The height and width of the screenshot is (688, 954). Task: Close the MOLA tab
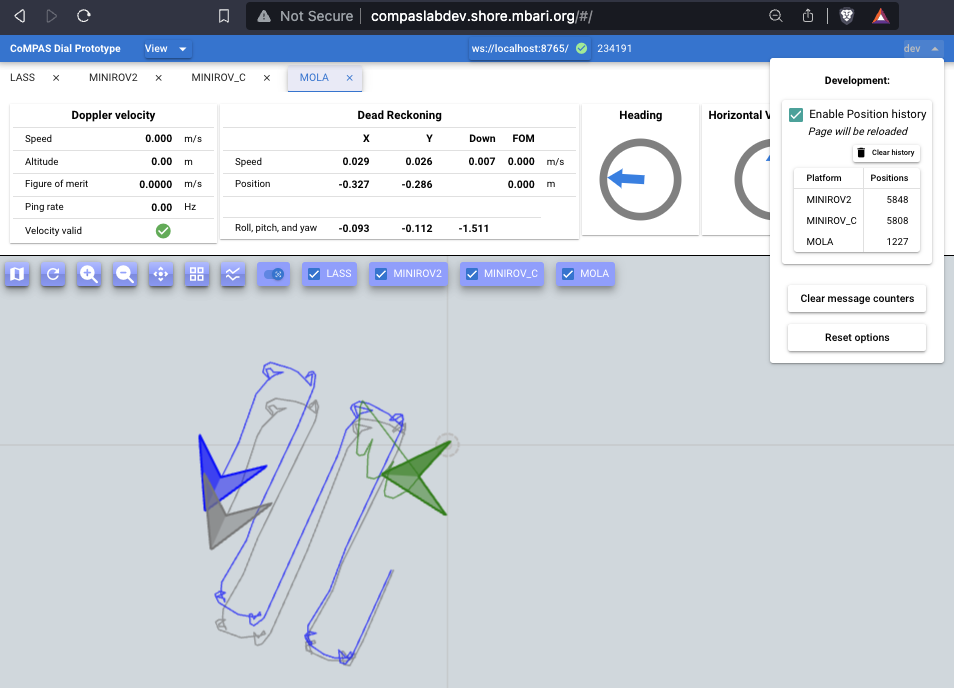pos(350,78)
